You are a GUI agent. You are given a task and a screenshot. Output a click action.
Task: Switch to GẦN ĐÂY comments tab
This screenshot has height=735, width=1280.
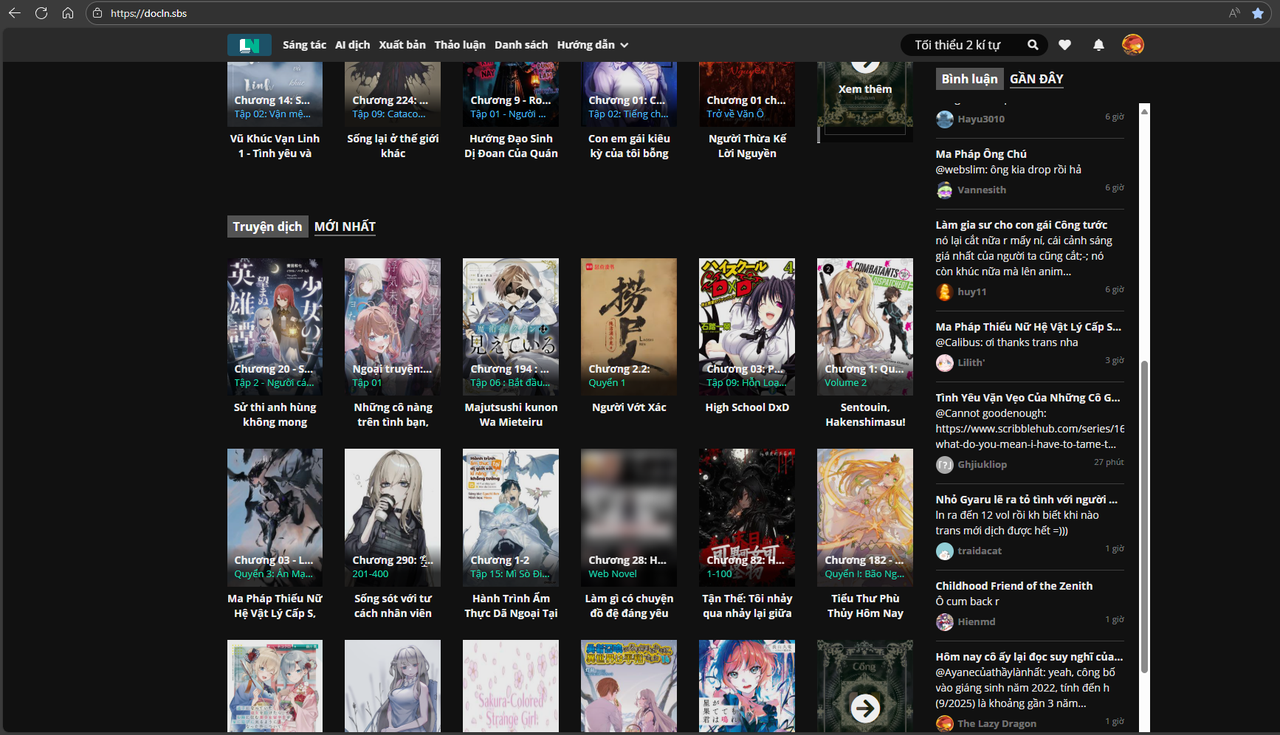tap(1037, 79)
